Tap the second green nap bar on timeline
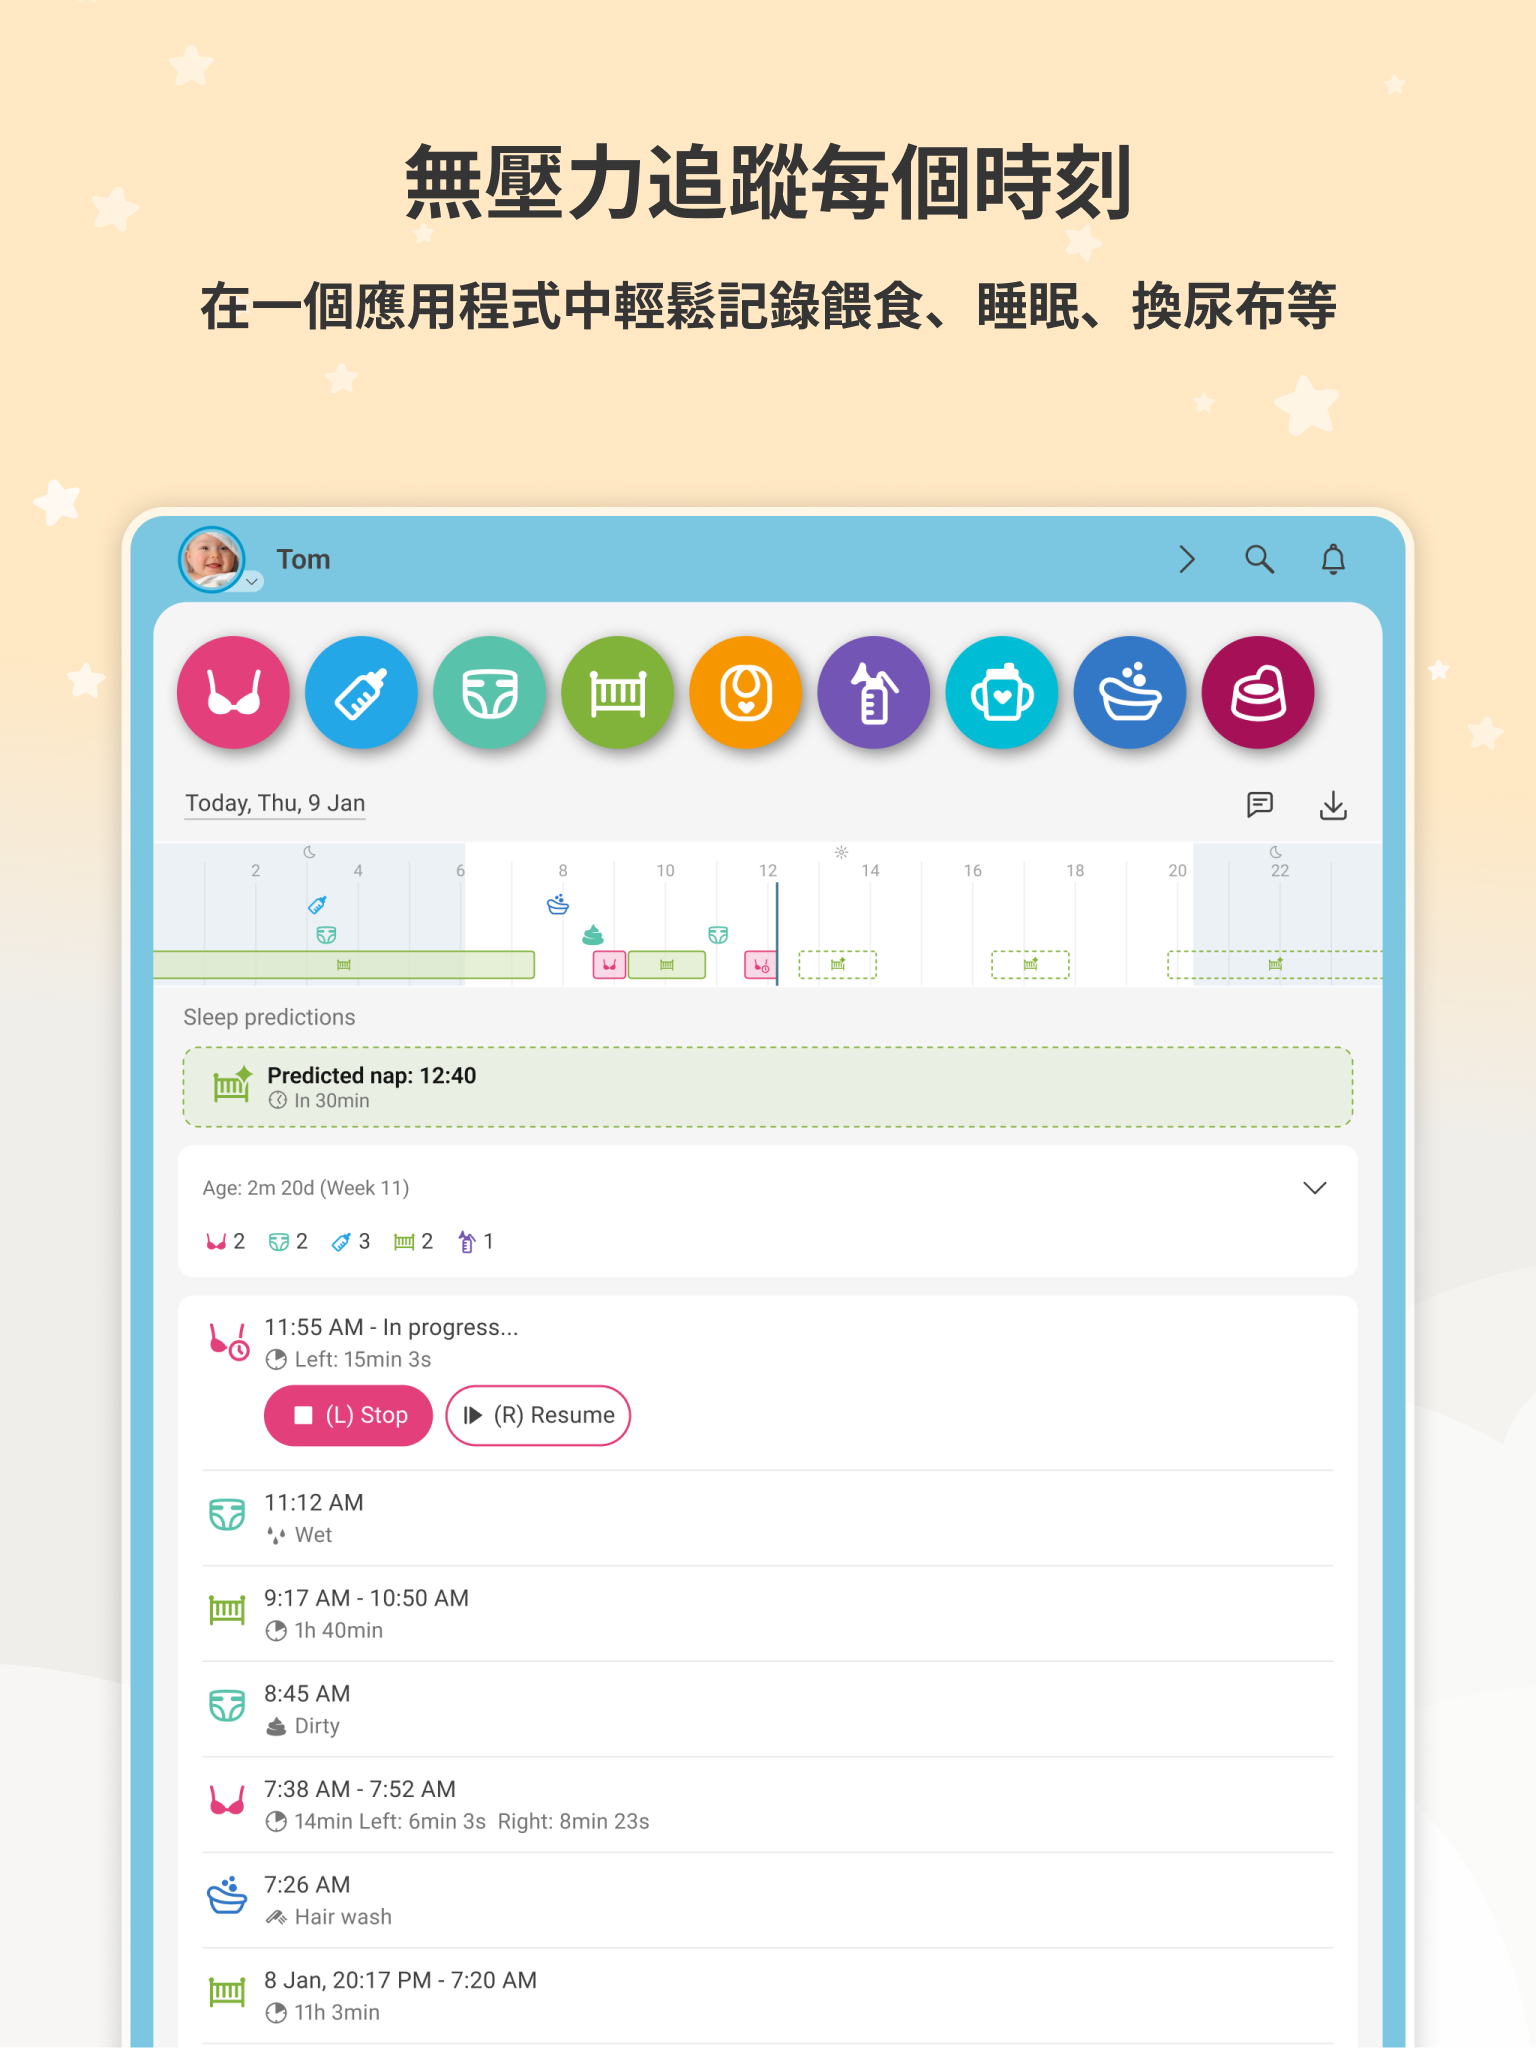Viewport: 1536px width, 2048px height. click(x=667, y=965)
